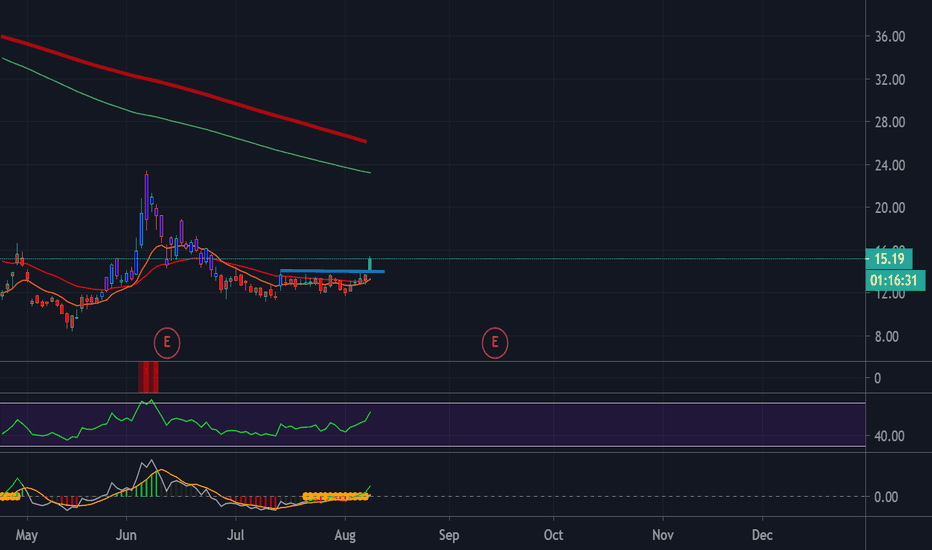Click the Jul label on time axis

235,535
